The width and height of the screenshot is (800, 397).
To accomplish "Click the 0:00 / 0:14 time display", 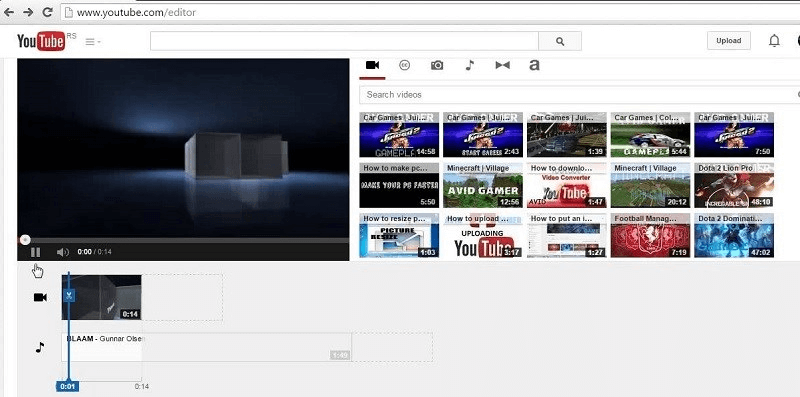I will pos(94,252).
